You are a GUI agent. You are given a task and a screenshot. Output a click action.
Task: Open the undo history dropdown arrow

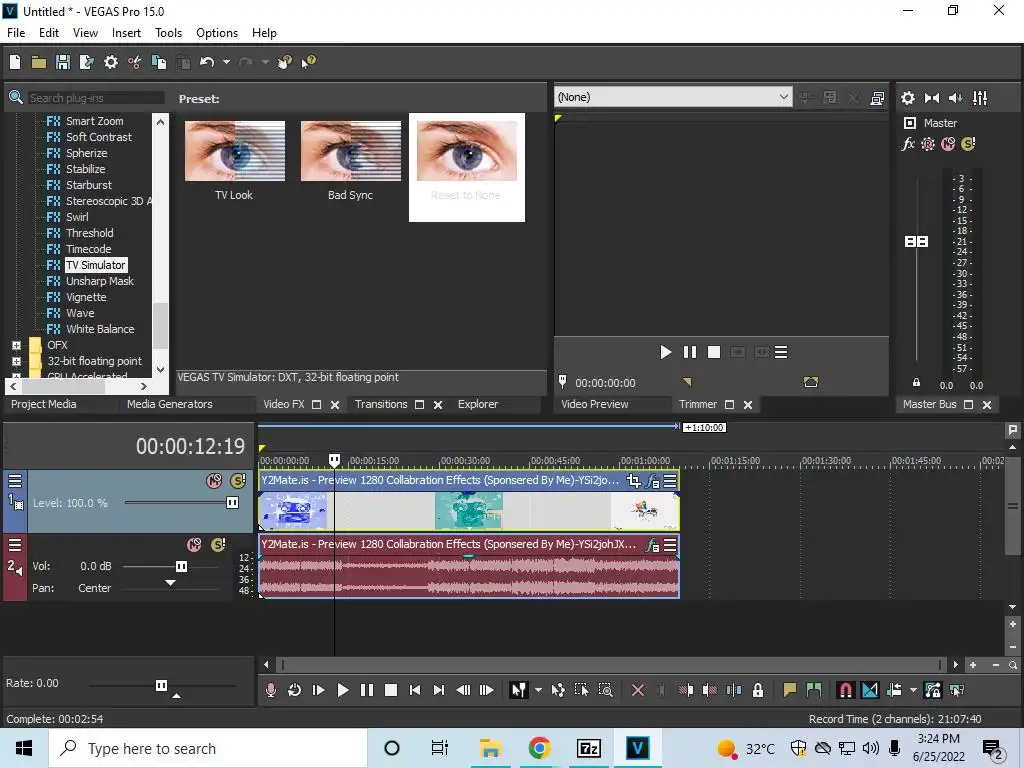click(x=227, y=62)
